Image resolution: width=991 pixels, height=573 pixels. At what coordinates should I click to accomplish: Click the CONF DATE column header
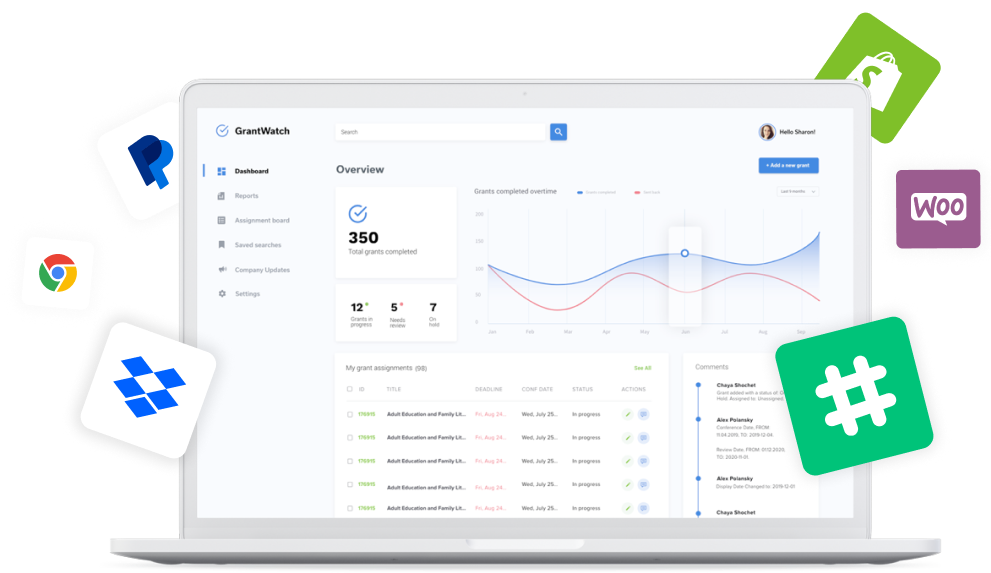[x=537, y=389]
